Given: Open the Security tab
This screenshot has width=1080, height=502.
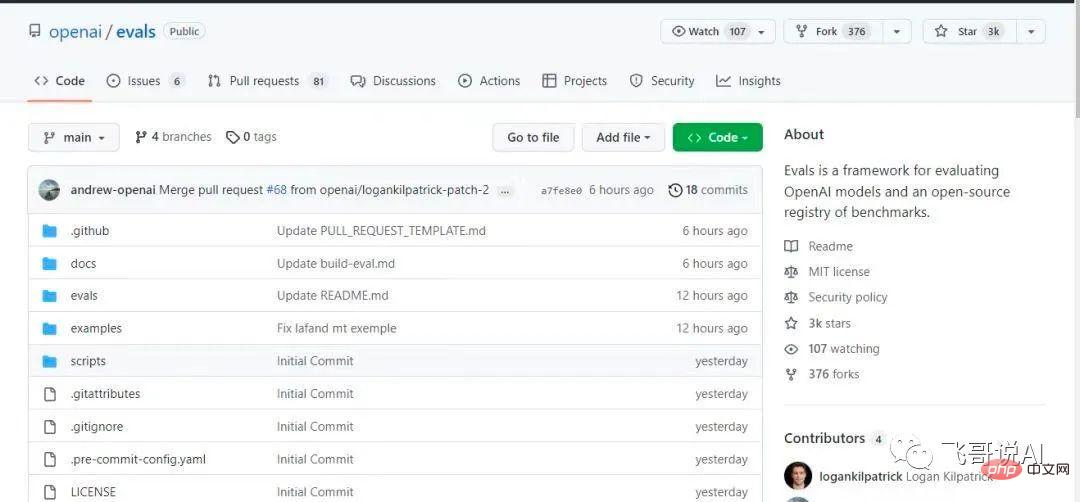Looking at the screenshot, I should 662,81.
